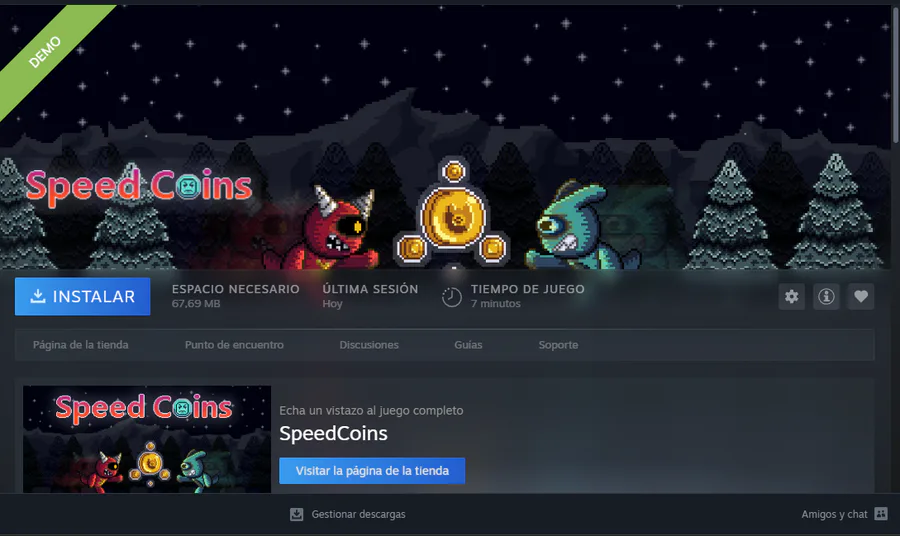The image size is (900, 536).
Task: Click the clock icon beside Tiempo de juego
Action: click(x=452, y=297)
